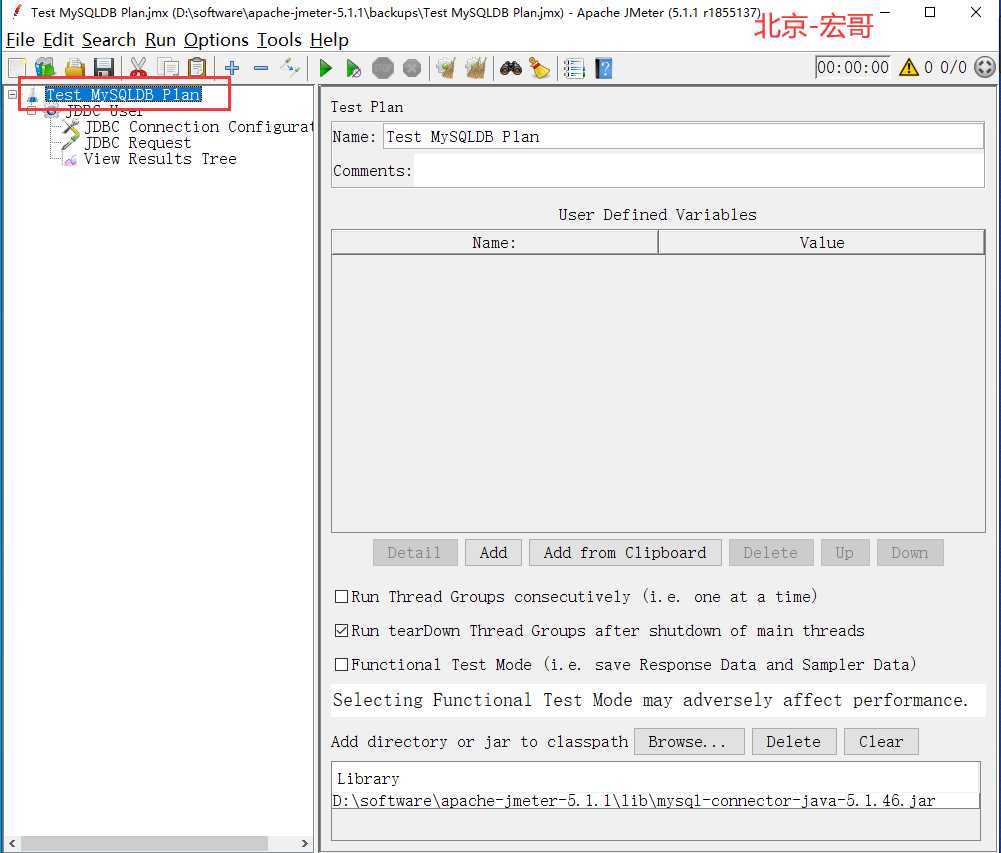Click the Down button
Screen dimensions: 1001x853
pyautogui.click(x=910, y=552)
